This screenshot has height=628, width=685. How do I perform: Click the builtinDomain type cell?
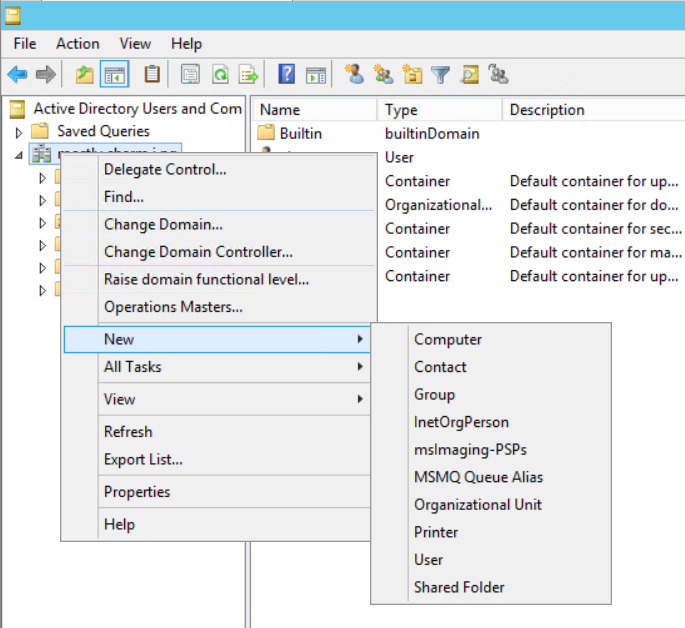(x=432, y=134)
